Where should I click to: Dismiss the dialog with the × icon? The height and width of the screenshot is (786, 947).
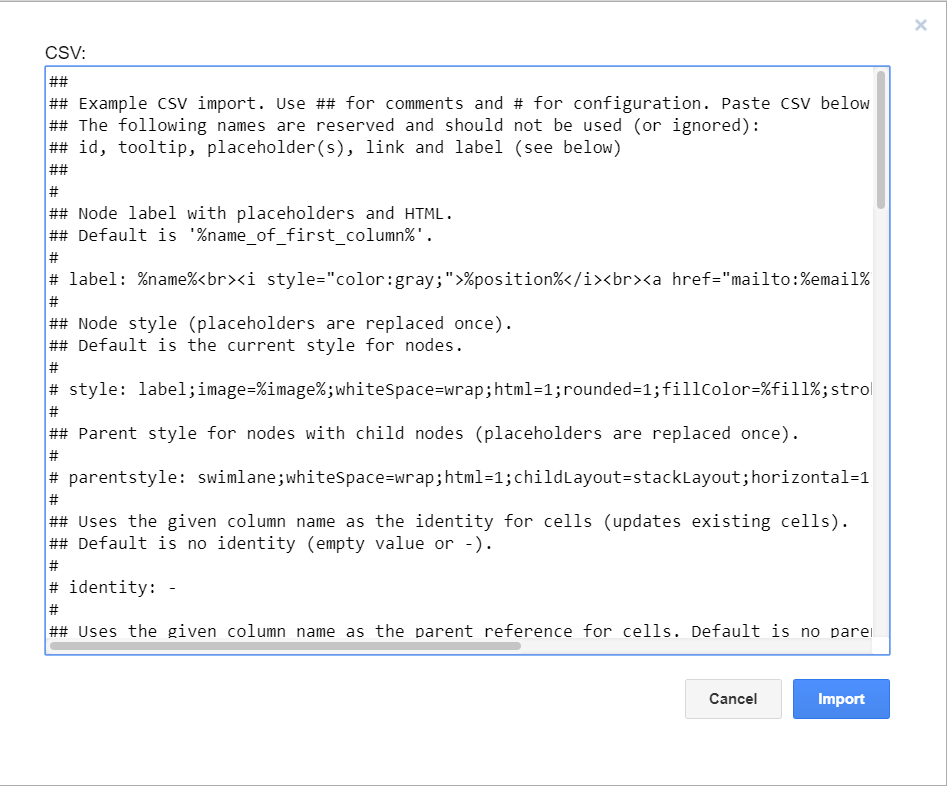920,25
